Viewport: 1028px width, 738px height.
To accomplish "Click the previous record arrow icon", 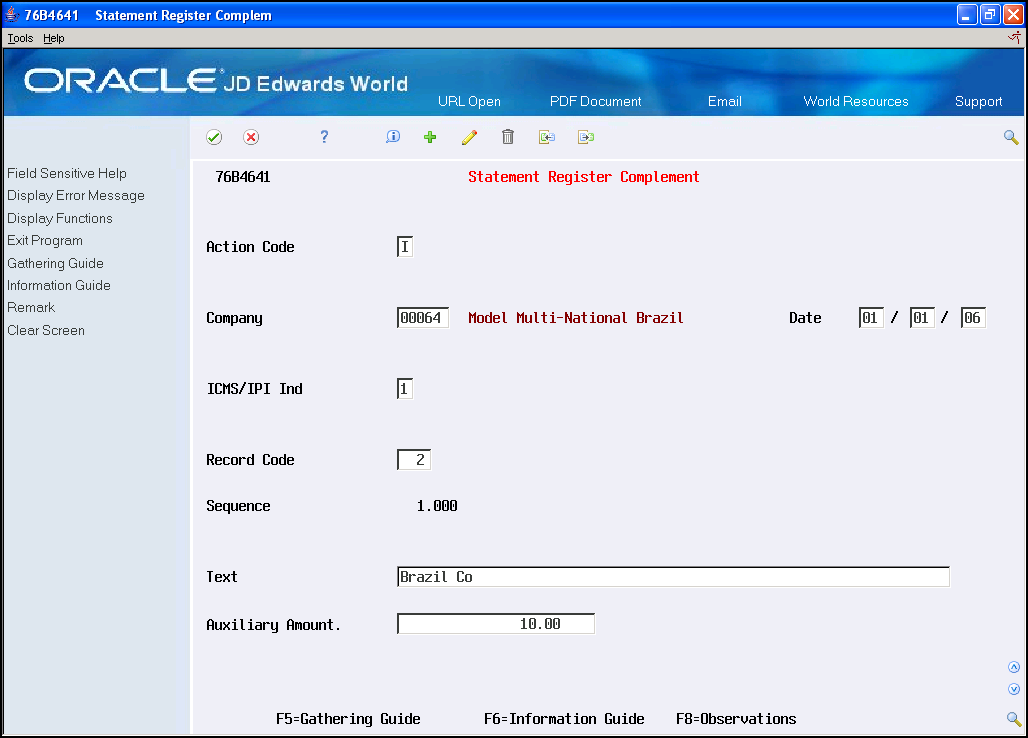I will click(x=547, y=137).
